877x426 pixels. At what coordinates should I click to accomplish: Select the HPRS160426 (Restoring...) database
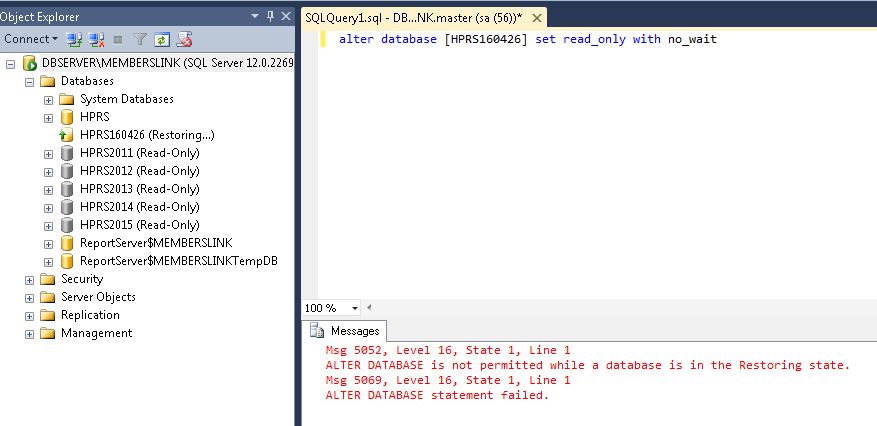click(x=147, y=135)
